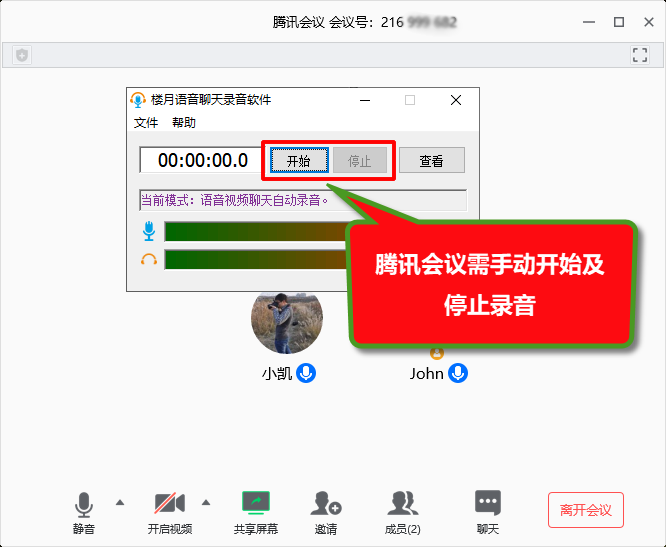Expand audio options arrow beside 静音

coord(120,503)
